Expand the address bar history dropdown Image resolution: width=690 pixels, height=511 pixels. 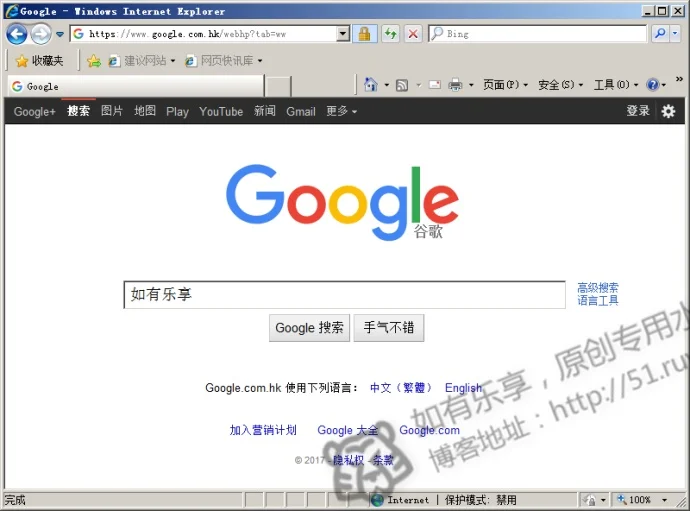point(344,34)
